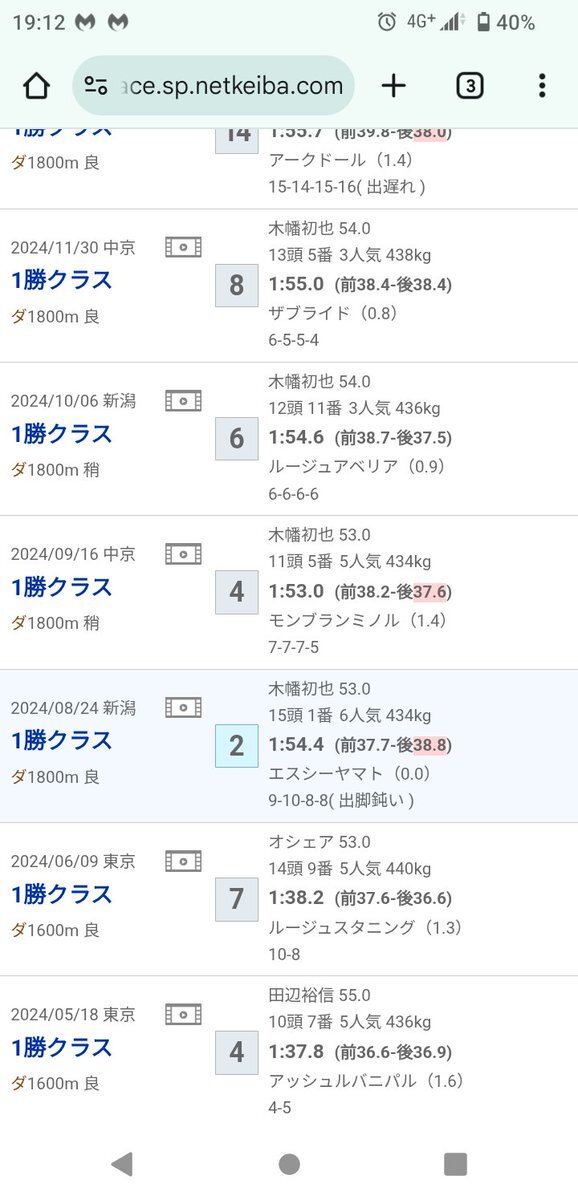The image size is (578, 1200).
Task: Open Chrome three-dot overflow menu
Action: (542, 86)
